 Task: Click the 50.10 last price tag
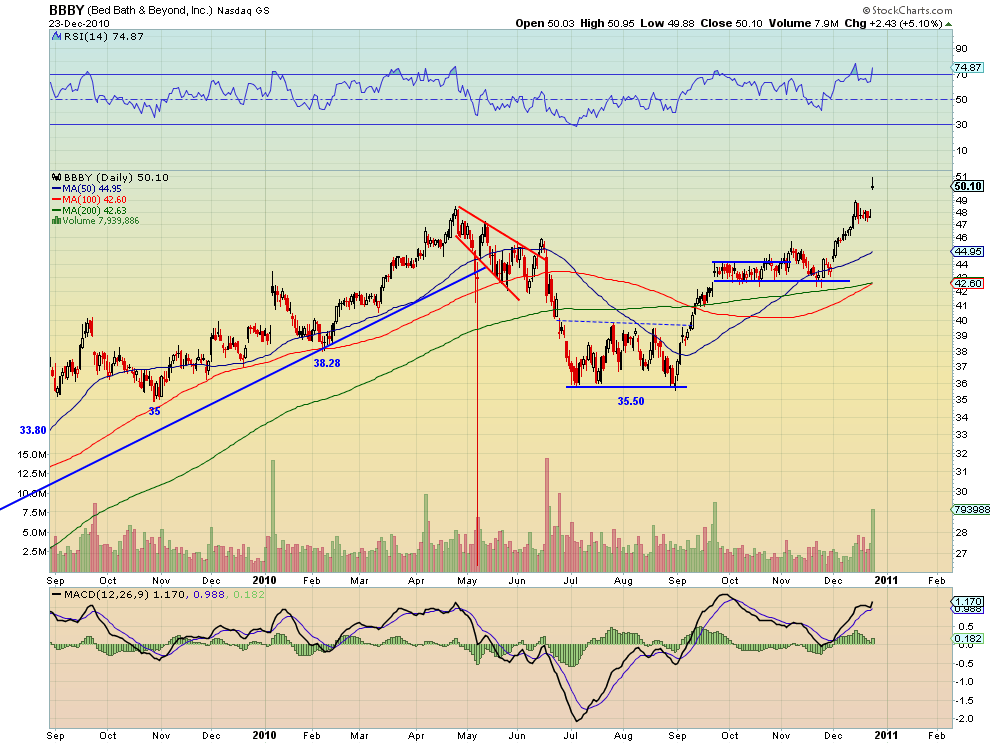pyautogui.click(x=968, y=186)
